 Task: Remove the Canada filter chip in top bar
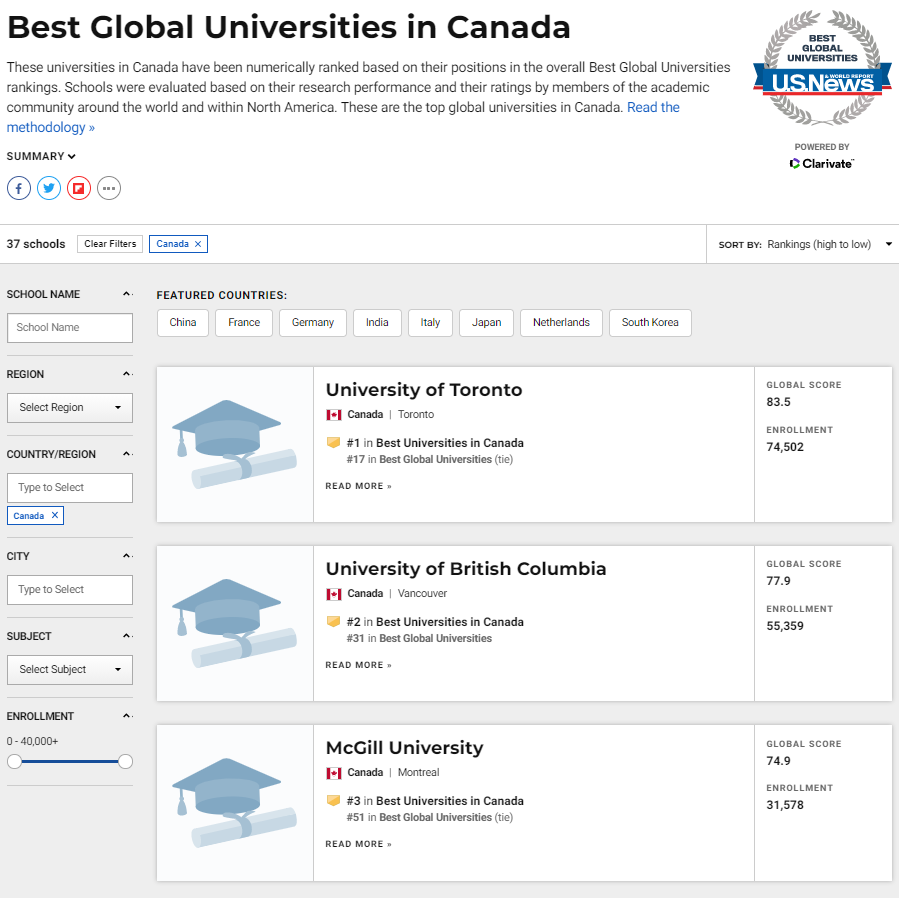(x=198, y=244)
